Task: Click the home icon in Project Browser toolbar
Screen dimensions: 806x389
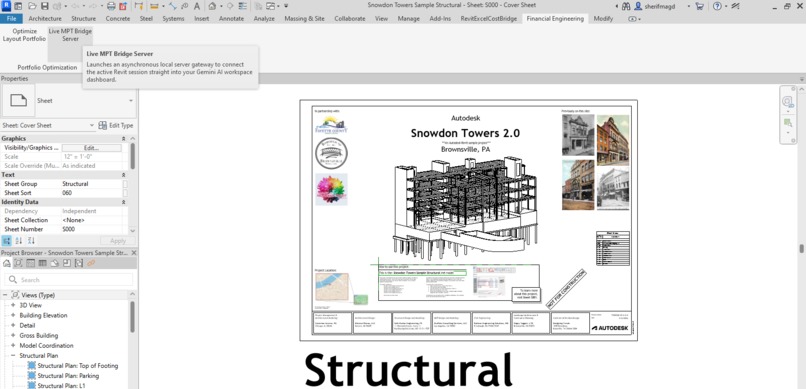Action: tap(7, 263)
